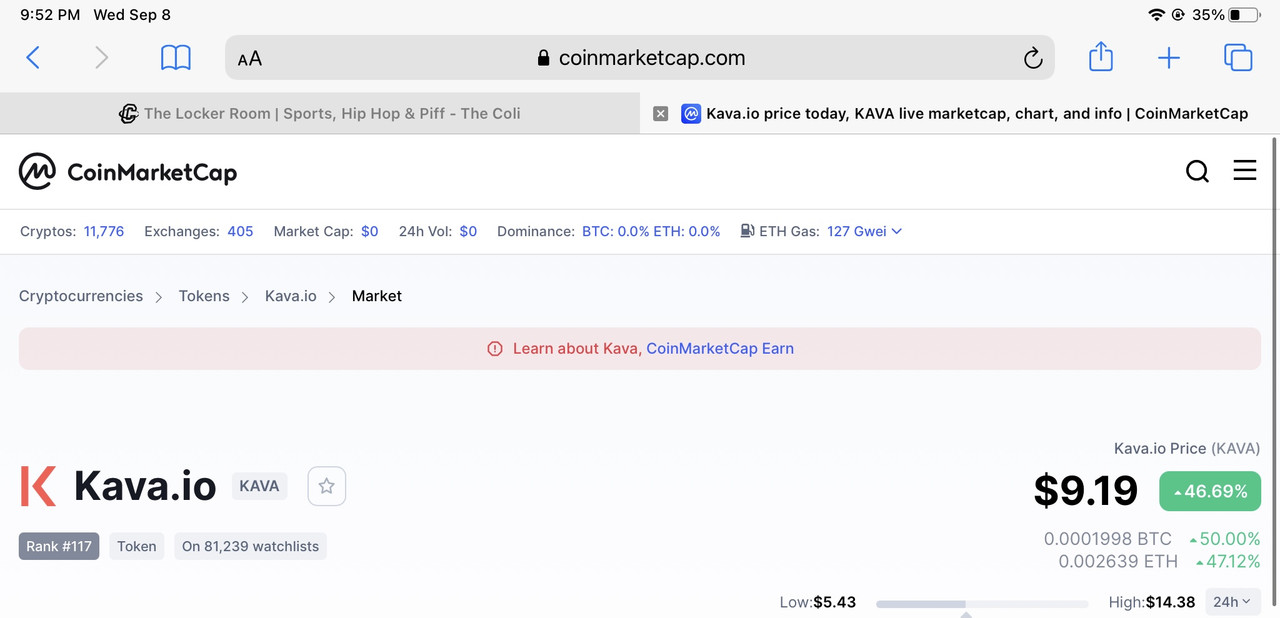Image resolution: width=1280 pixels, height=618 pixels.
Task: Open the Kava.io breadcrumb link
Action: (x=291, y=296)
